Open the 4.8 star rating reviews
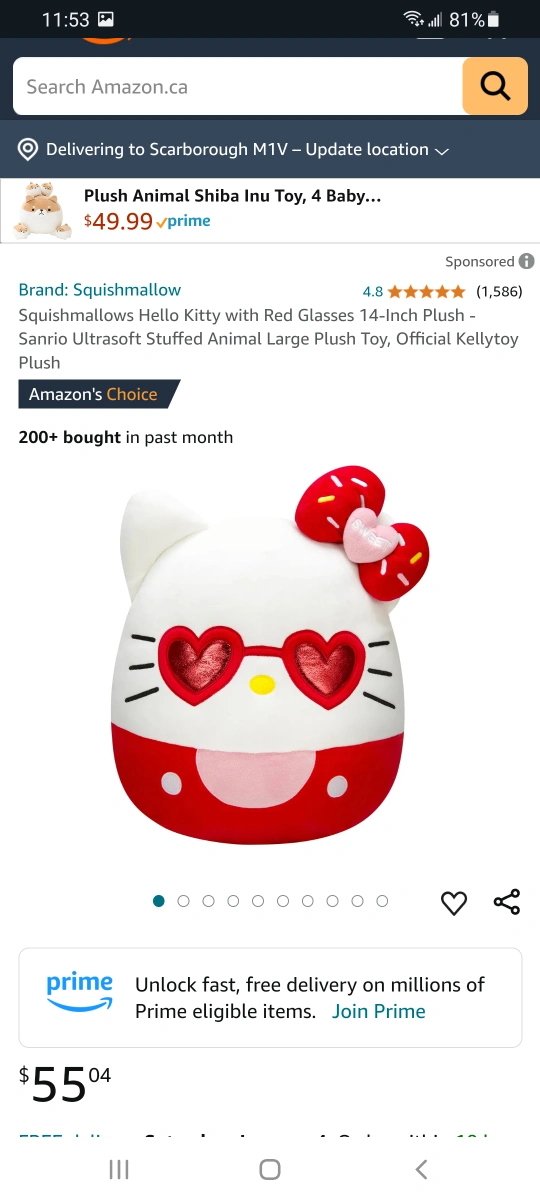 pos(414,292)
